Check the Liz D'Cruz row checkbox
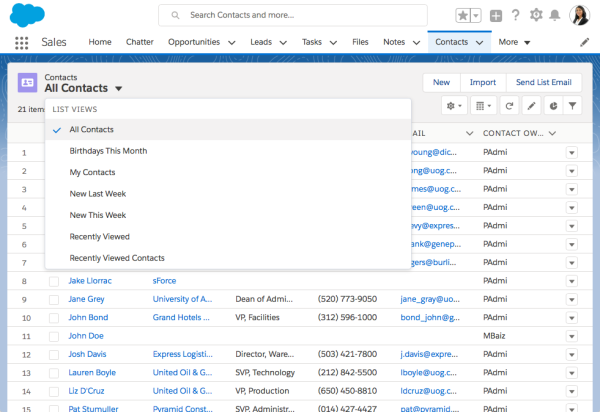 (x=54, y=392)
